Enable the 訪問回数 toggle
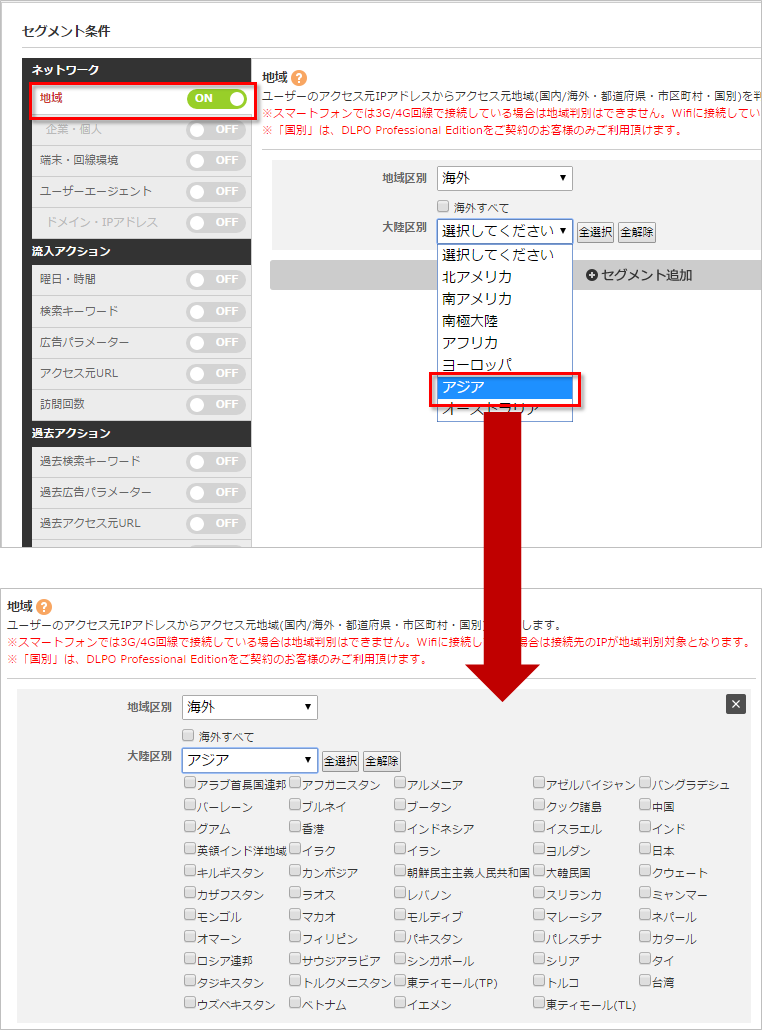 tap(216, 404)
